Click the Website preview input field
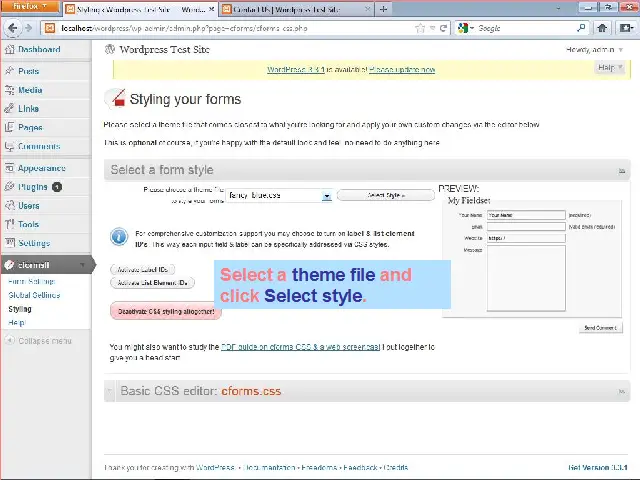This screenshot has height=480, width=640. [x=526, y=238]
